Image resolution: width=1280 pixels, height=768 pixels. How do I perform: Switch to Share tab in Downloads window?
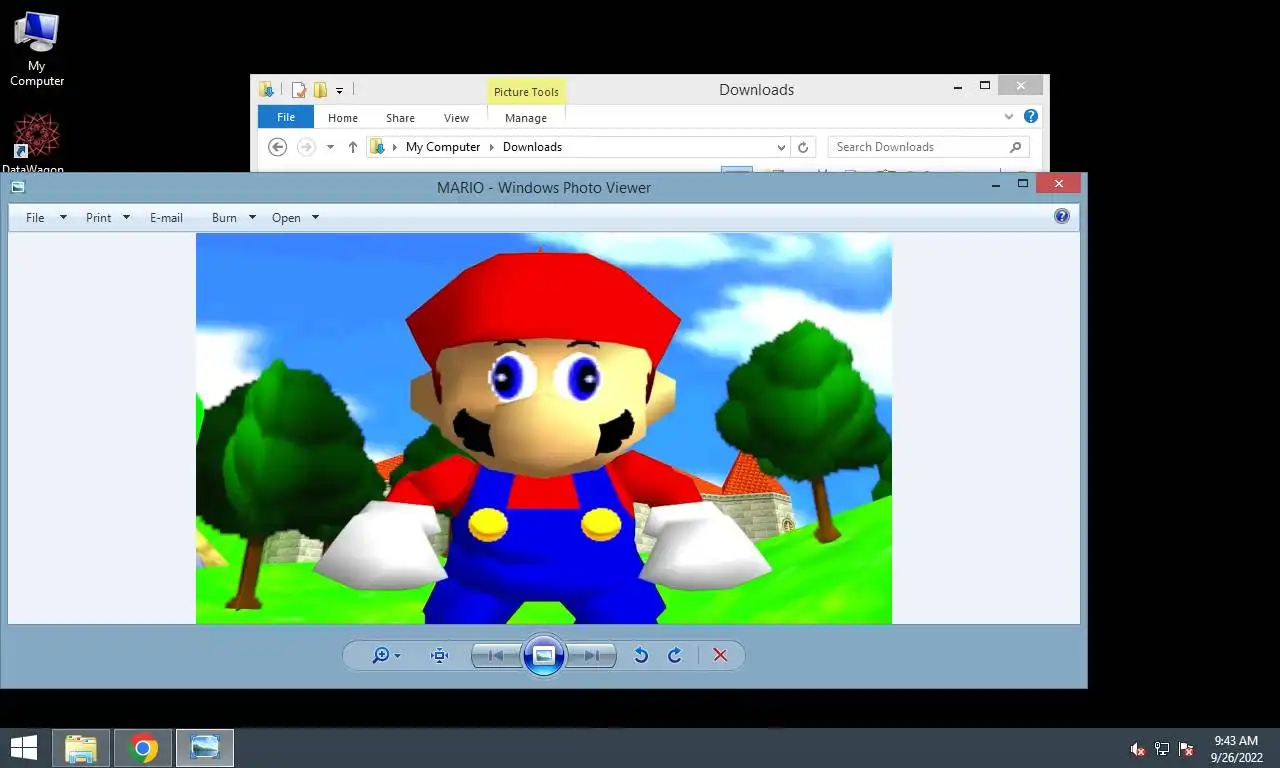pos(400,118)
